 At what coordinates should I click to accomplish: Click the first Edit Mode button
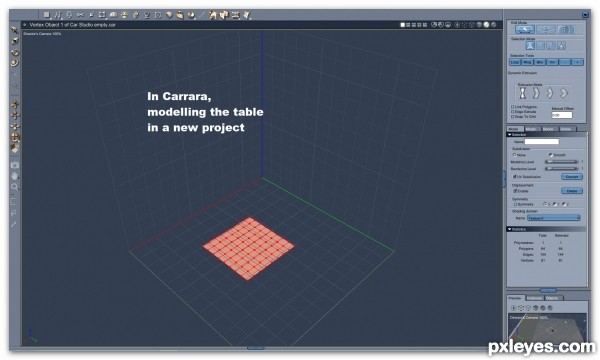click(x=525, y=29)
